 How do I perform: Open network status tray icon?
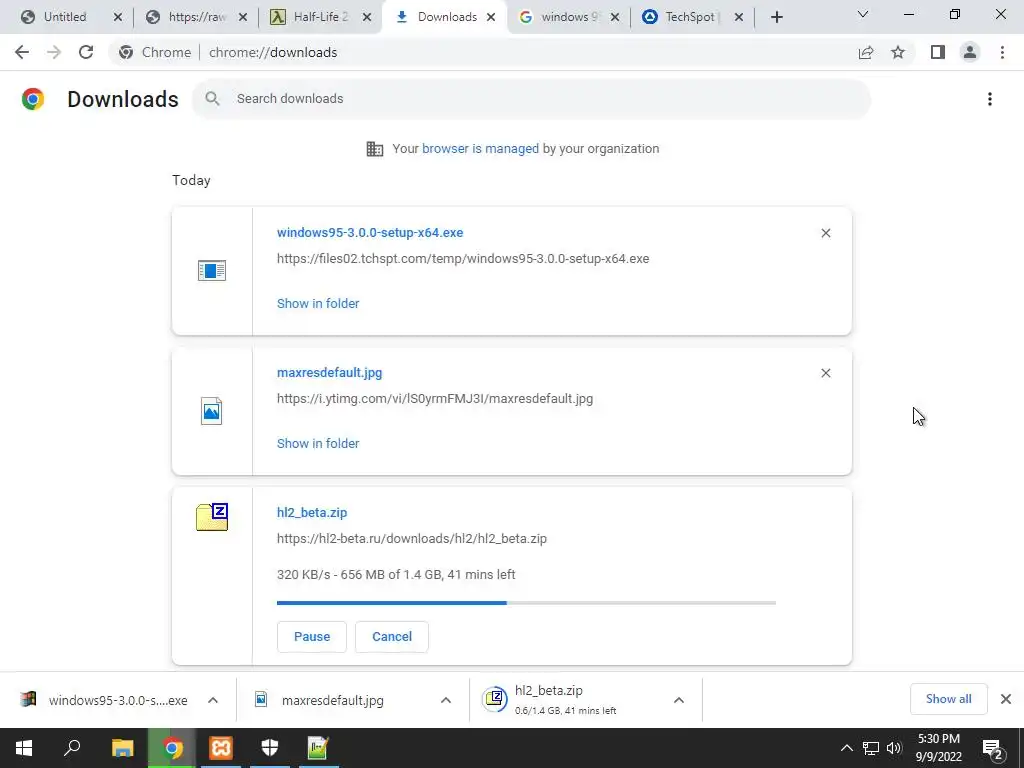click(x=871, y=748)
